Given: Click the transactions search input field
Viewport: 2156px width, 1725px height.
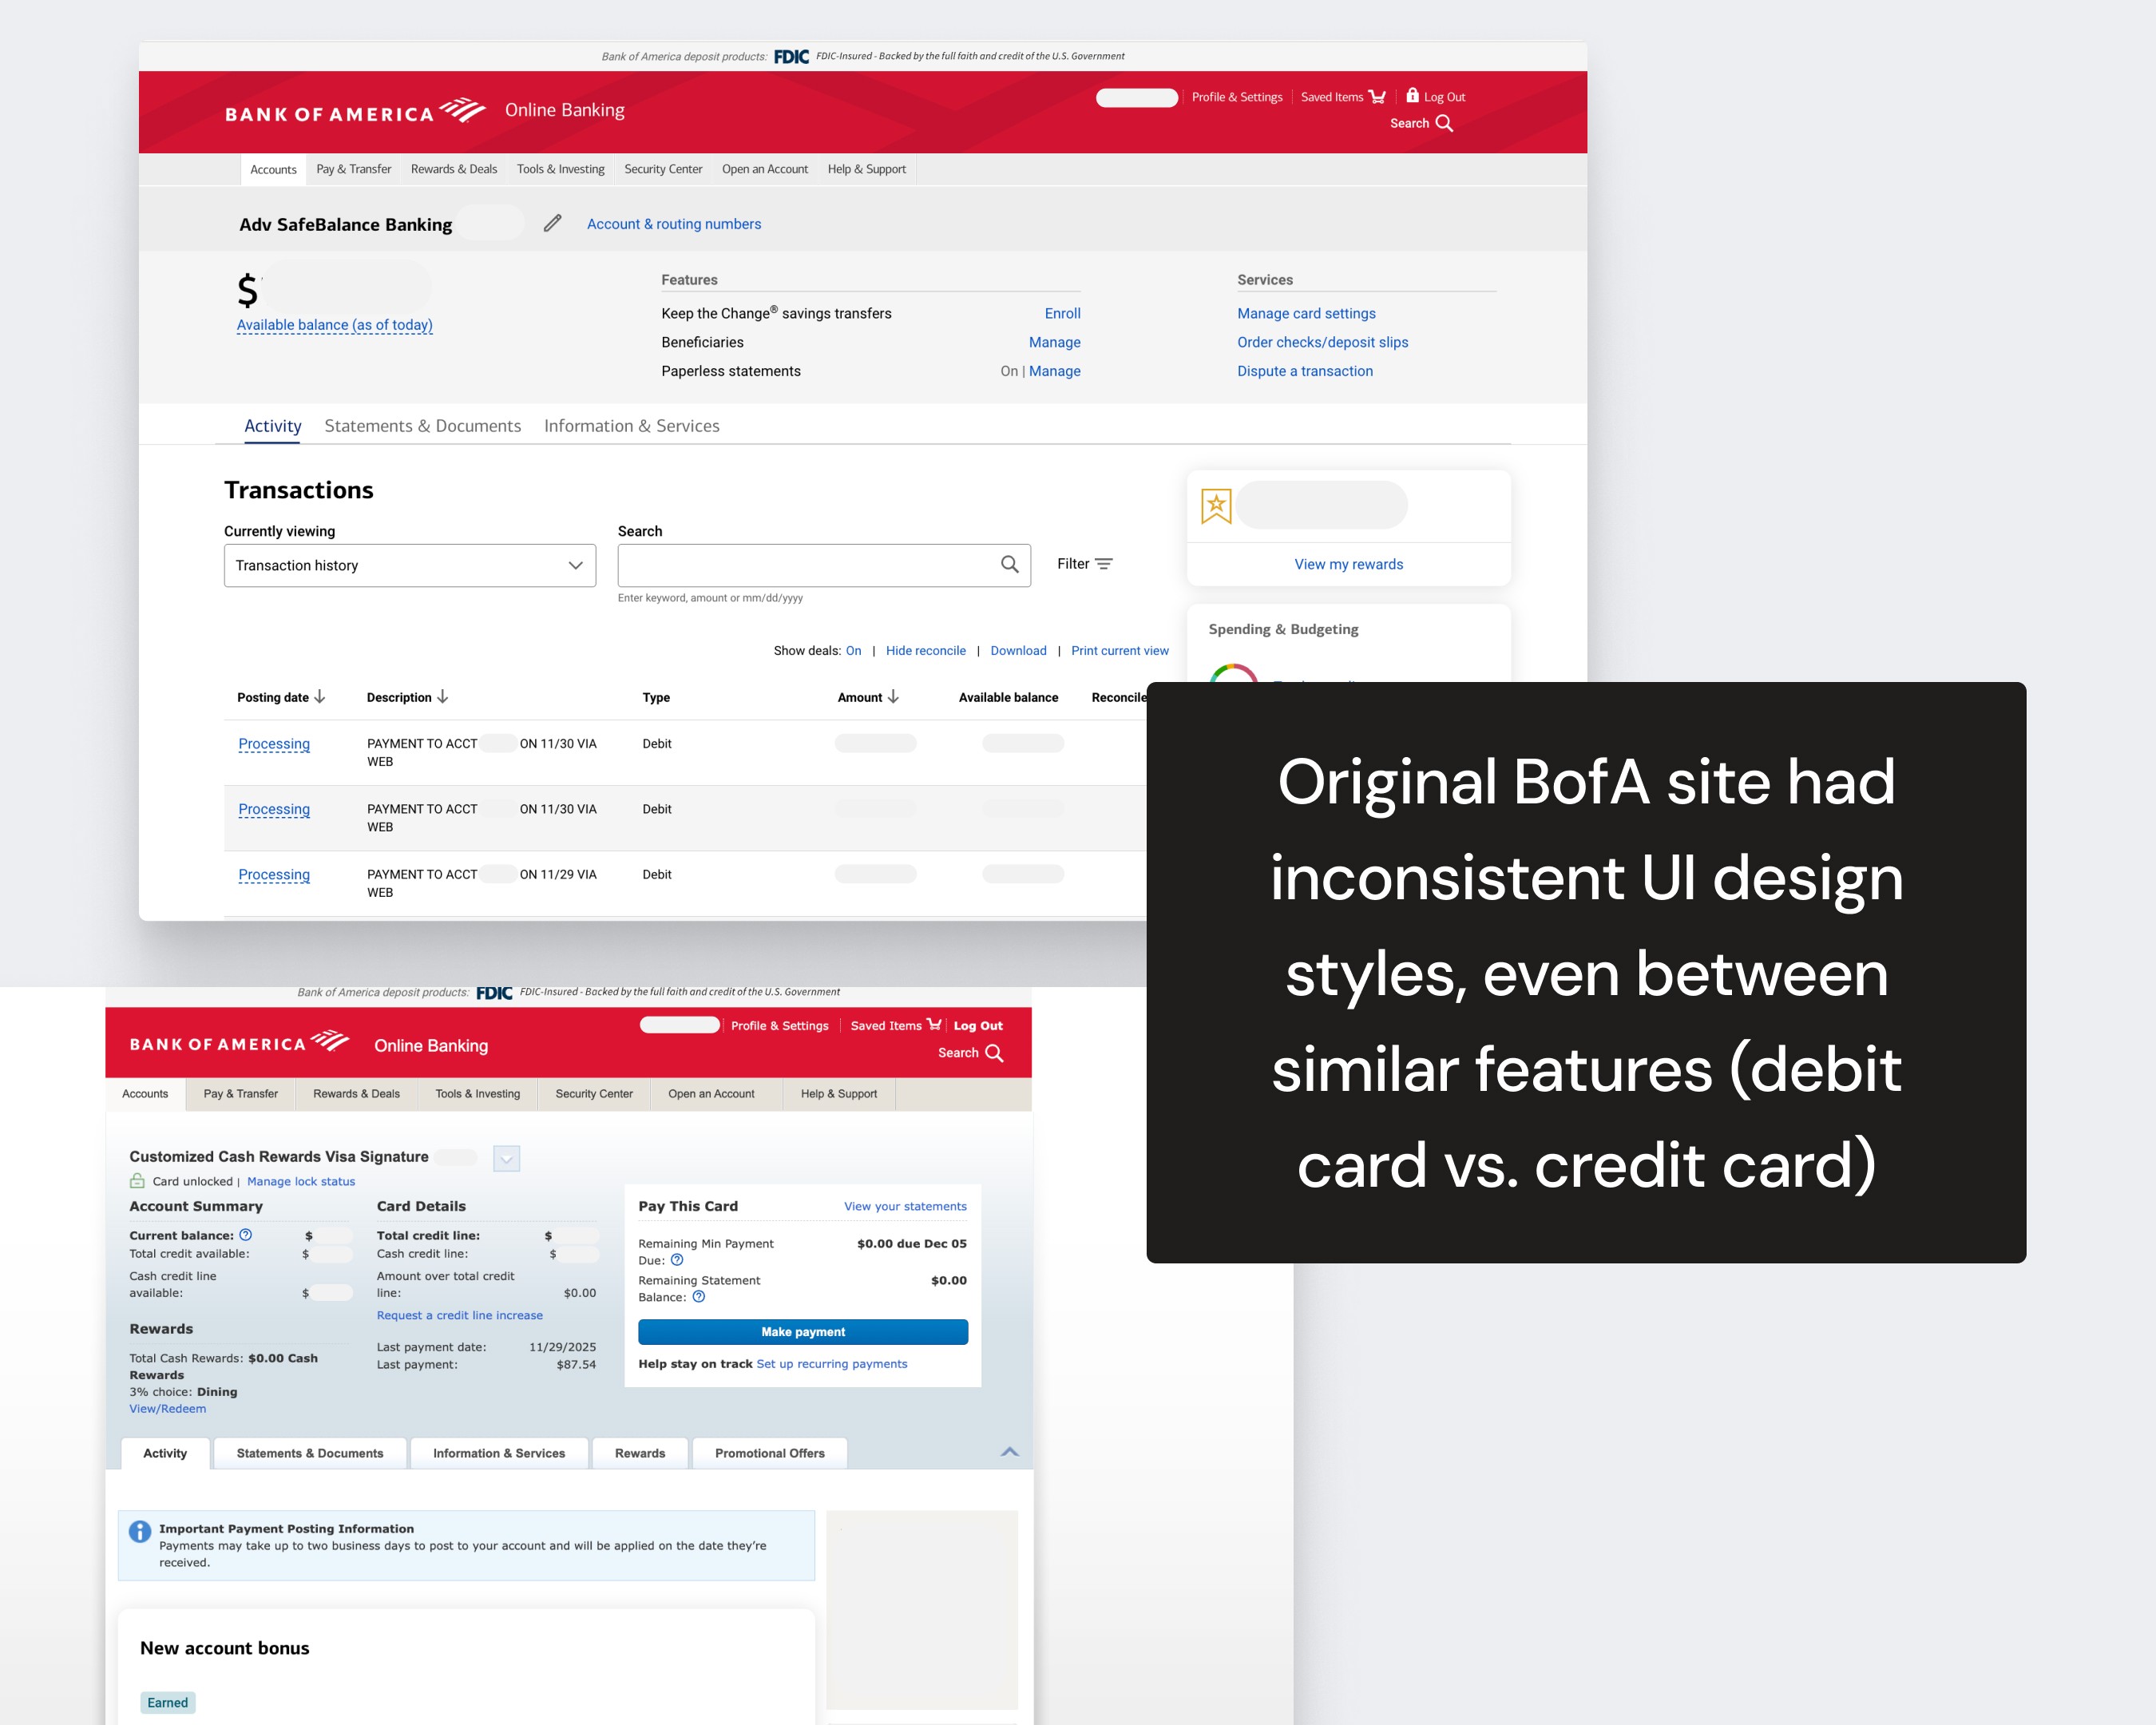Looking at the screenshot, I should (x=805, y=566).
